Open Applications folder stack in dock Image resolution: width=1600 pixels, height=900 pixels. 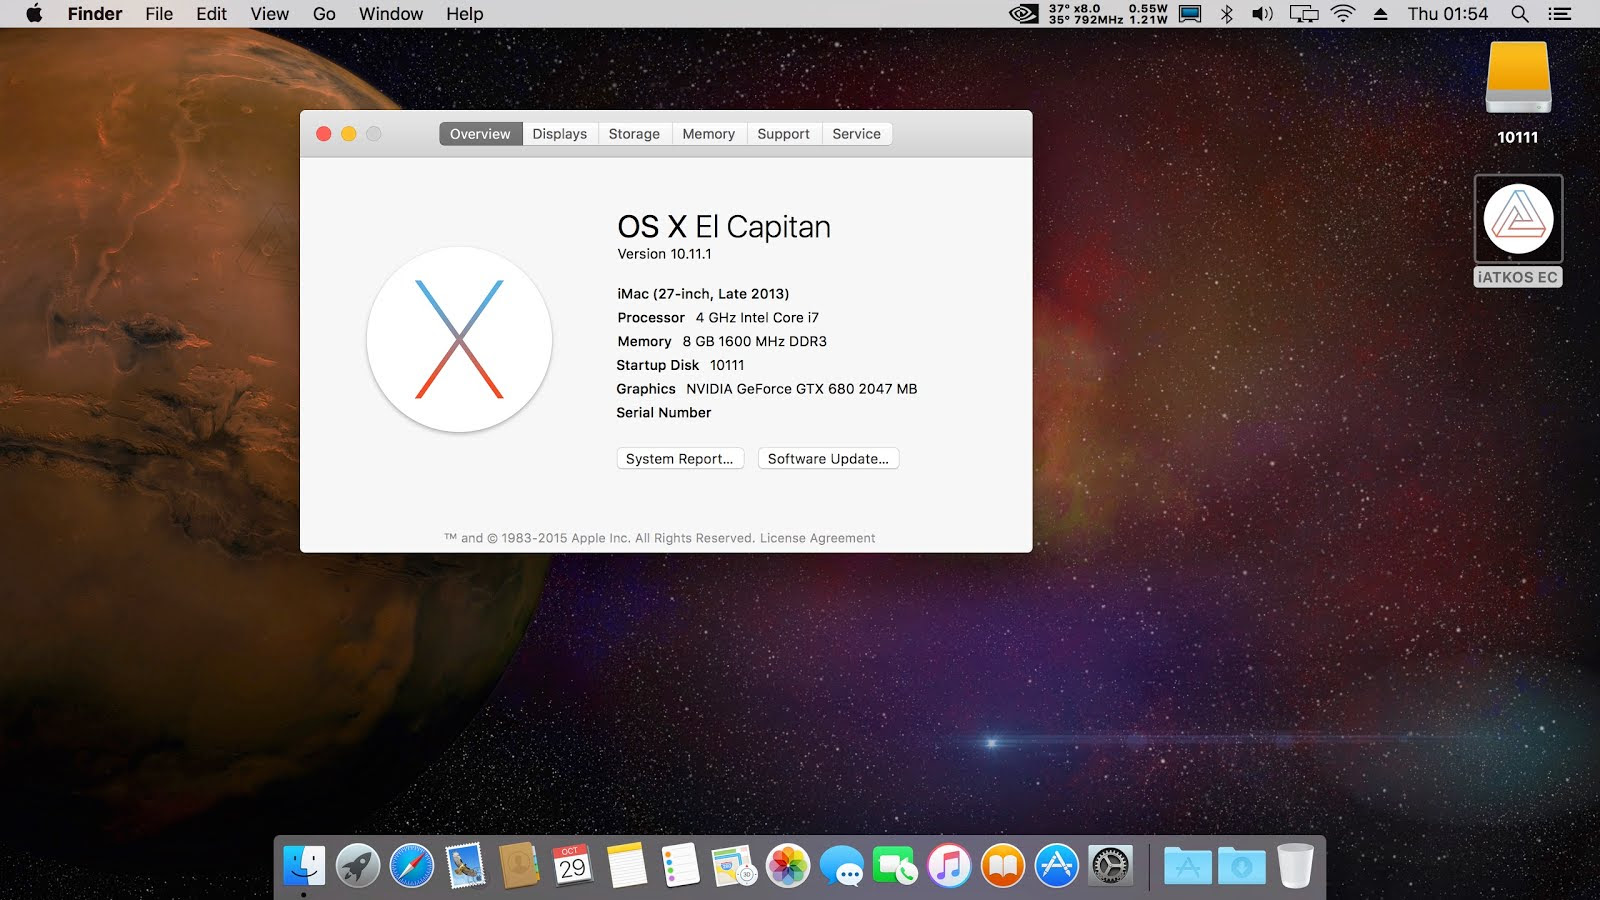pos(1187,866)
